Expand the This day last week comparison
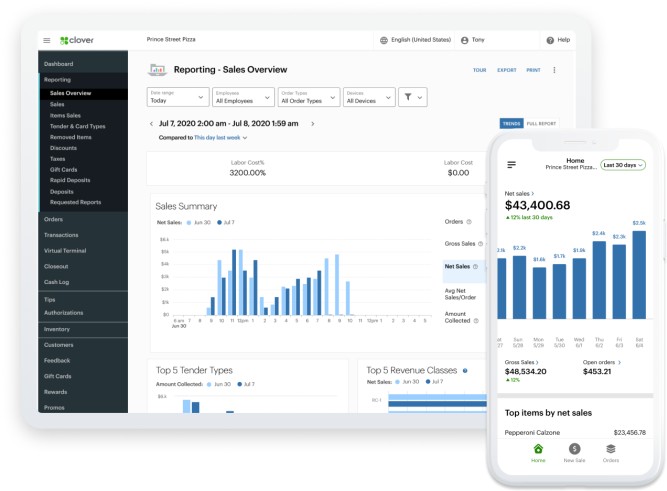 (220, 137)
